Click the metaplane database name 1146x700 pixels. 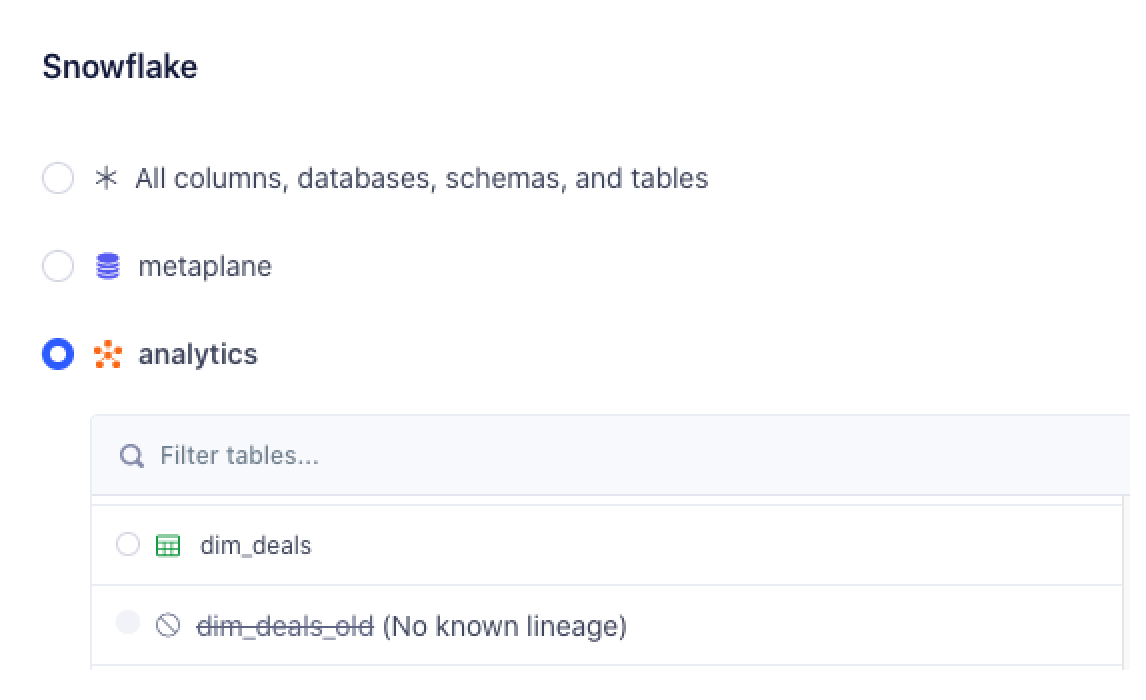click(205, 267)
